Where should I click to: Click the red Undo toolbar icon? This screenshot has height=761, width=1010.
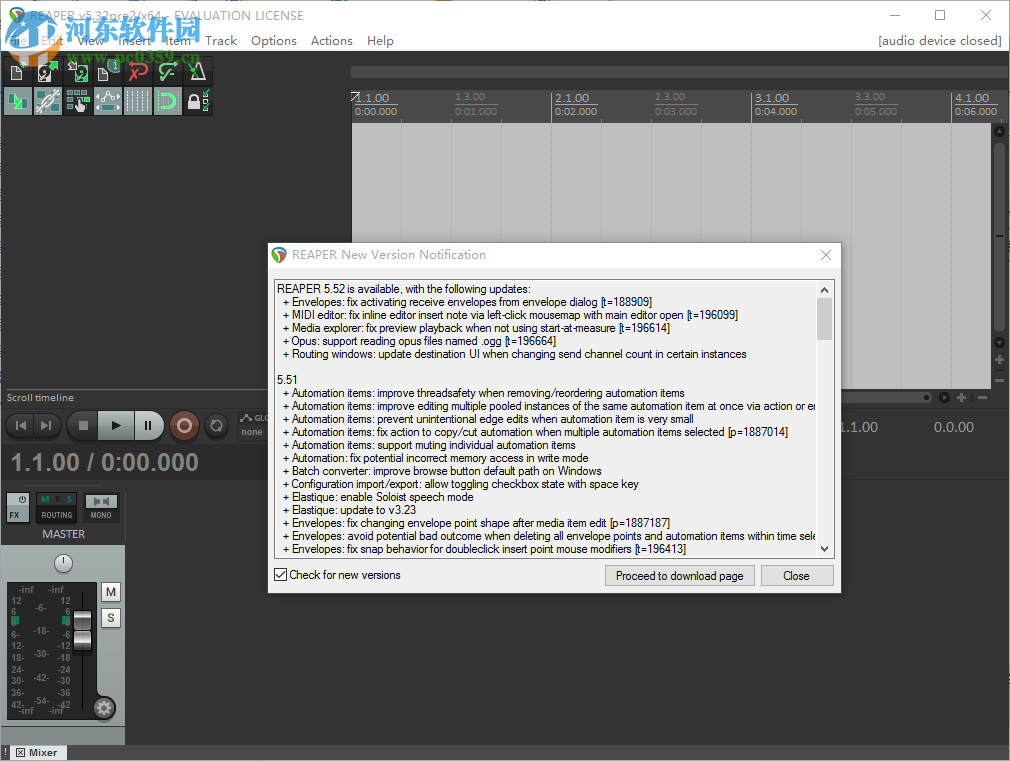click(x=137, y=72)
